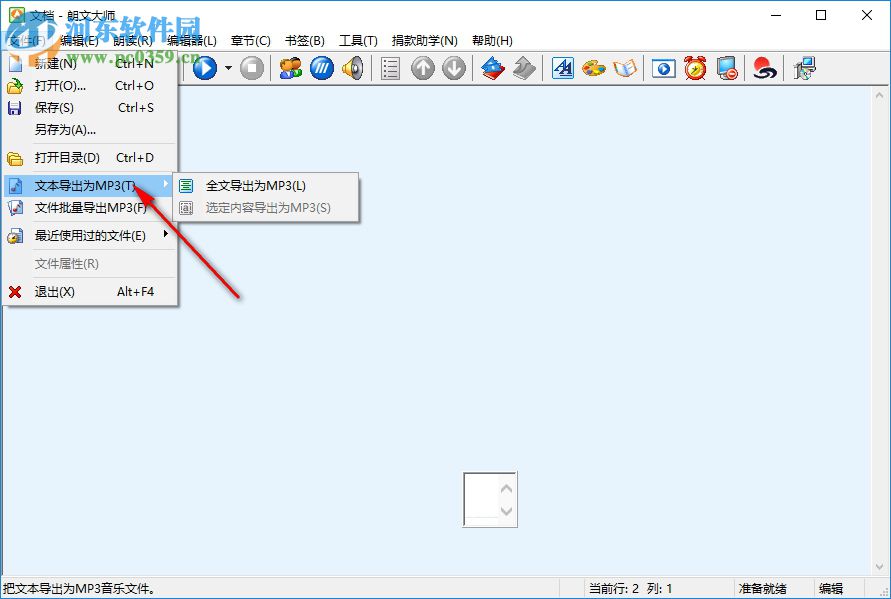Click the 编辑 status bar indicator

pos(831,589)
